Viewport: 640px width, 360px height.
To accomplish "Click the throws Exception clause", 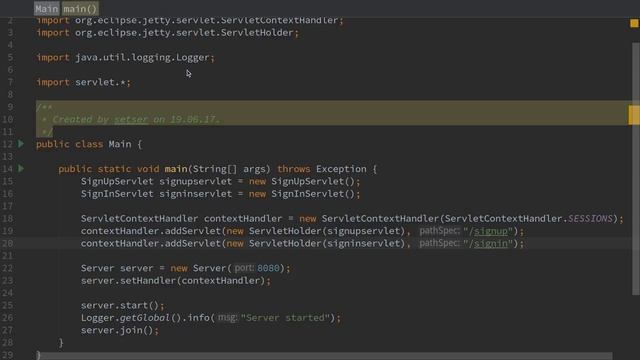I will coord(322,169).
